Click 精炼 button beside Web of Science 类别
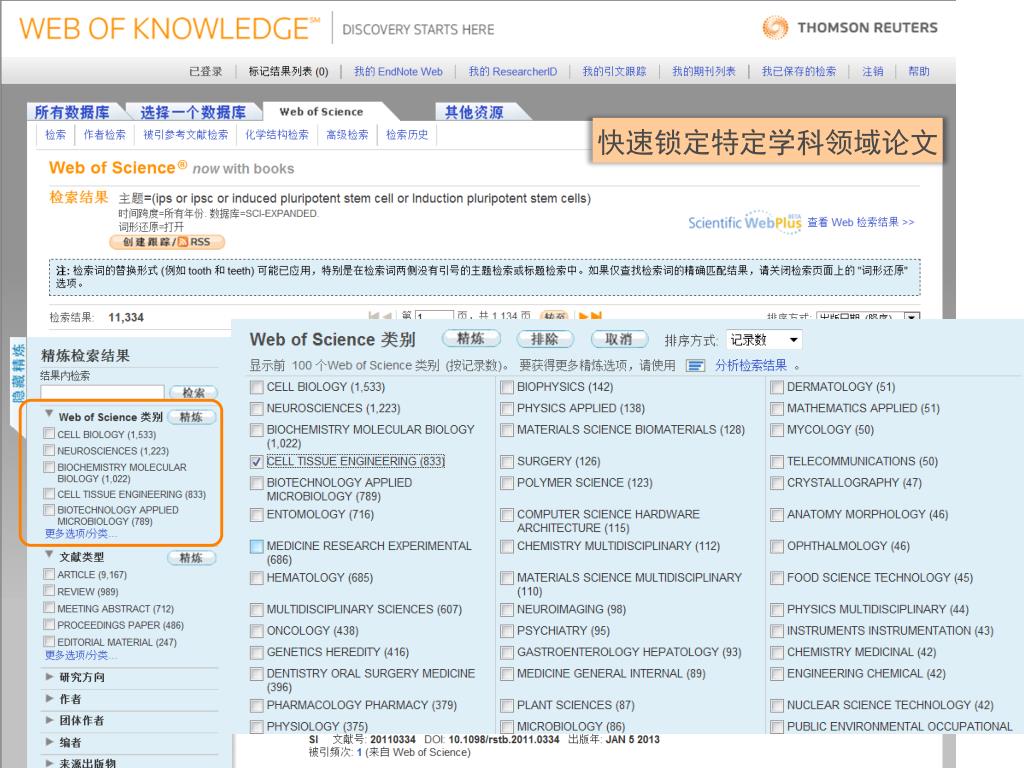Image resolution: width=1024 pixels, height=768 pixels. point(191,417)
